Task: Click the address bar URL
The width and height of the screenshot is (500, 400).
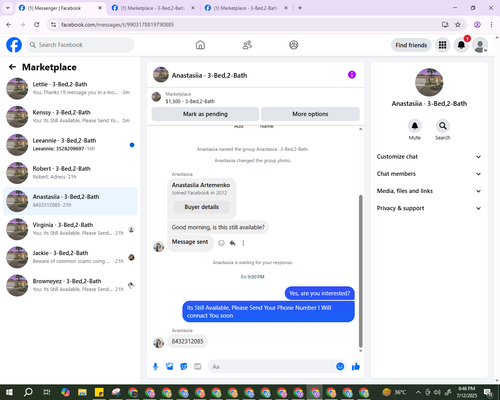Action: click(x=117, y=25)
